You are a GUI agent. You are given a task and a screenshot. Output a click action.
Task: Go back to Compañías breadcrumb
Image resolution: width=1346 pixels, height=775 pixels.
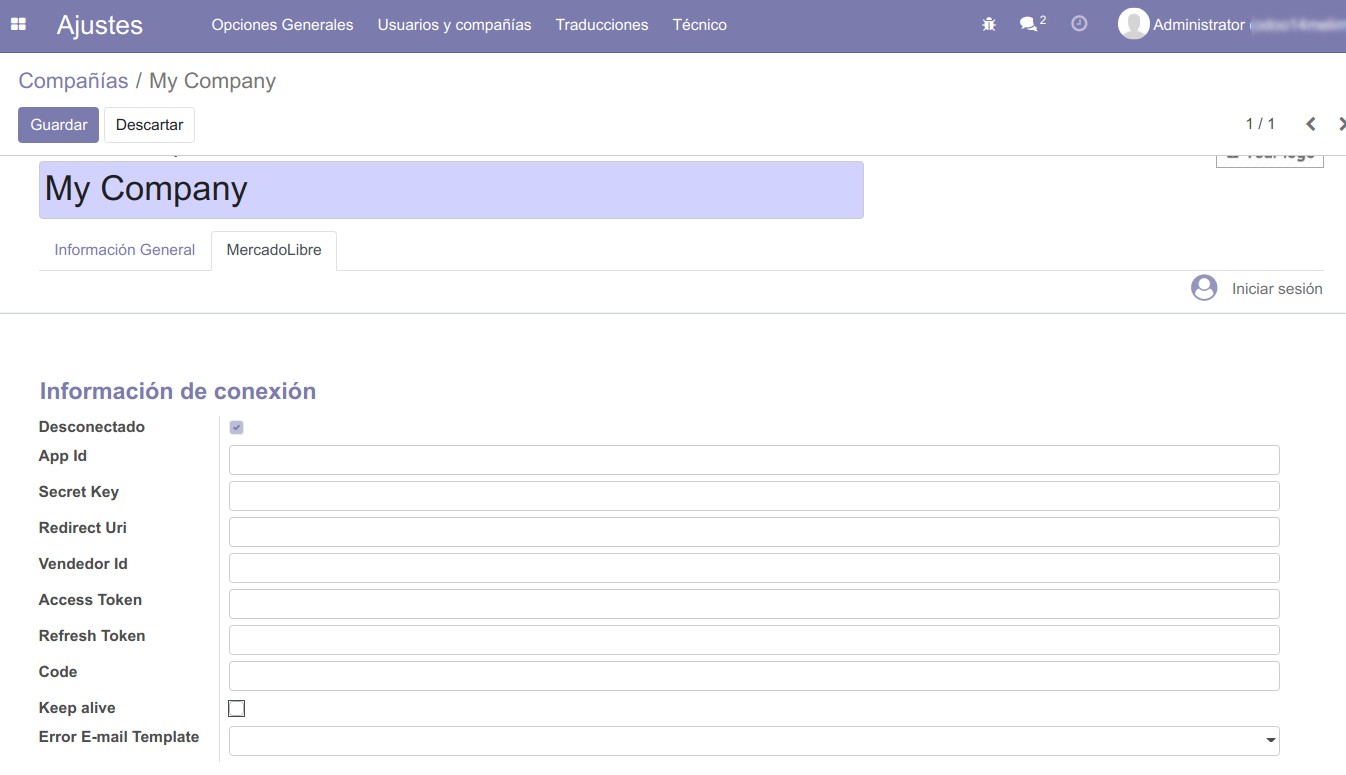[73, 81]
